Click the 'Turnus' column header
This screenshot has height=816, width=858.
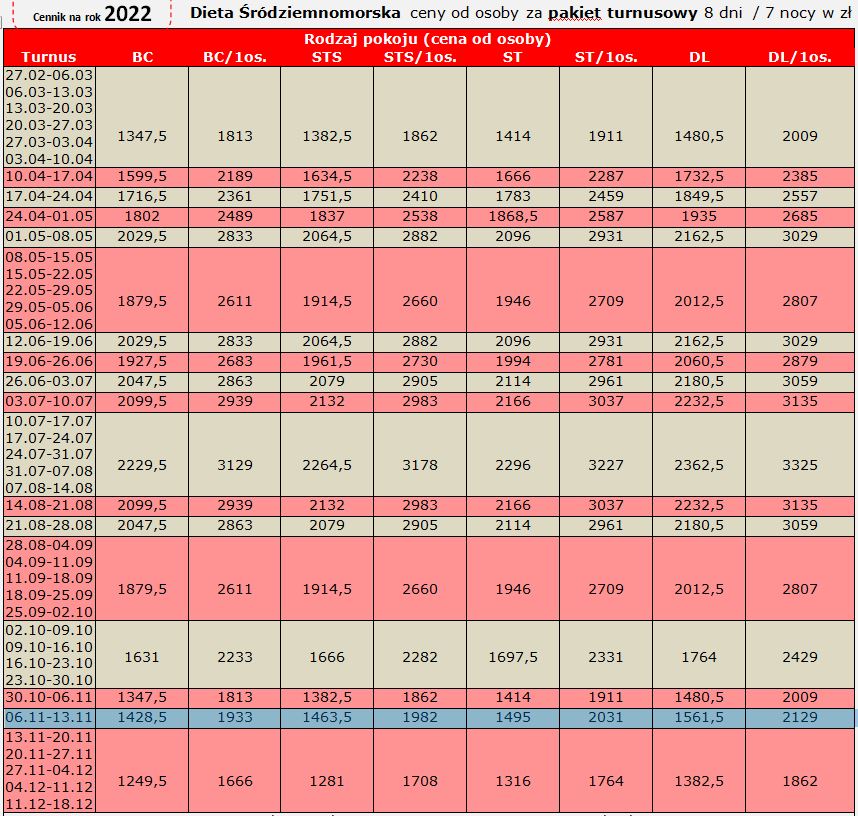click(x=49, y=57)
